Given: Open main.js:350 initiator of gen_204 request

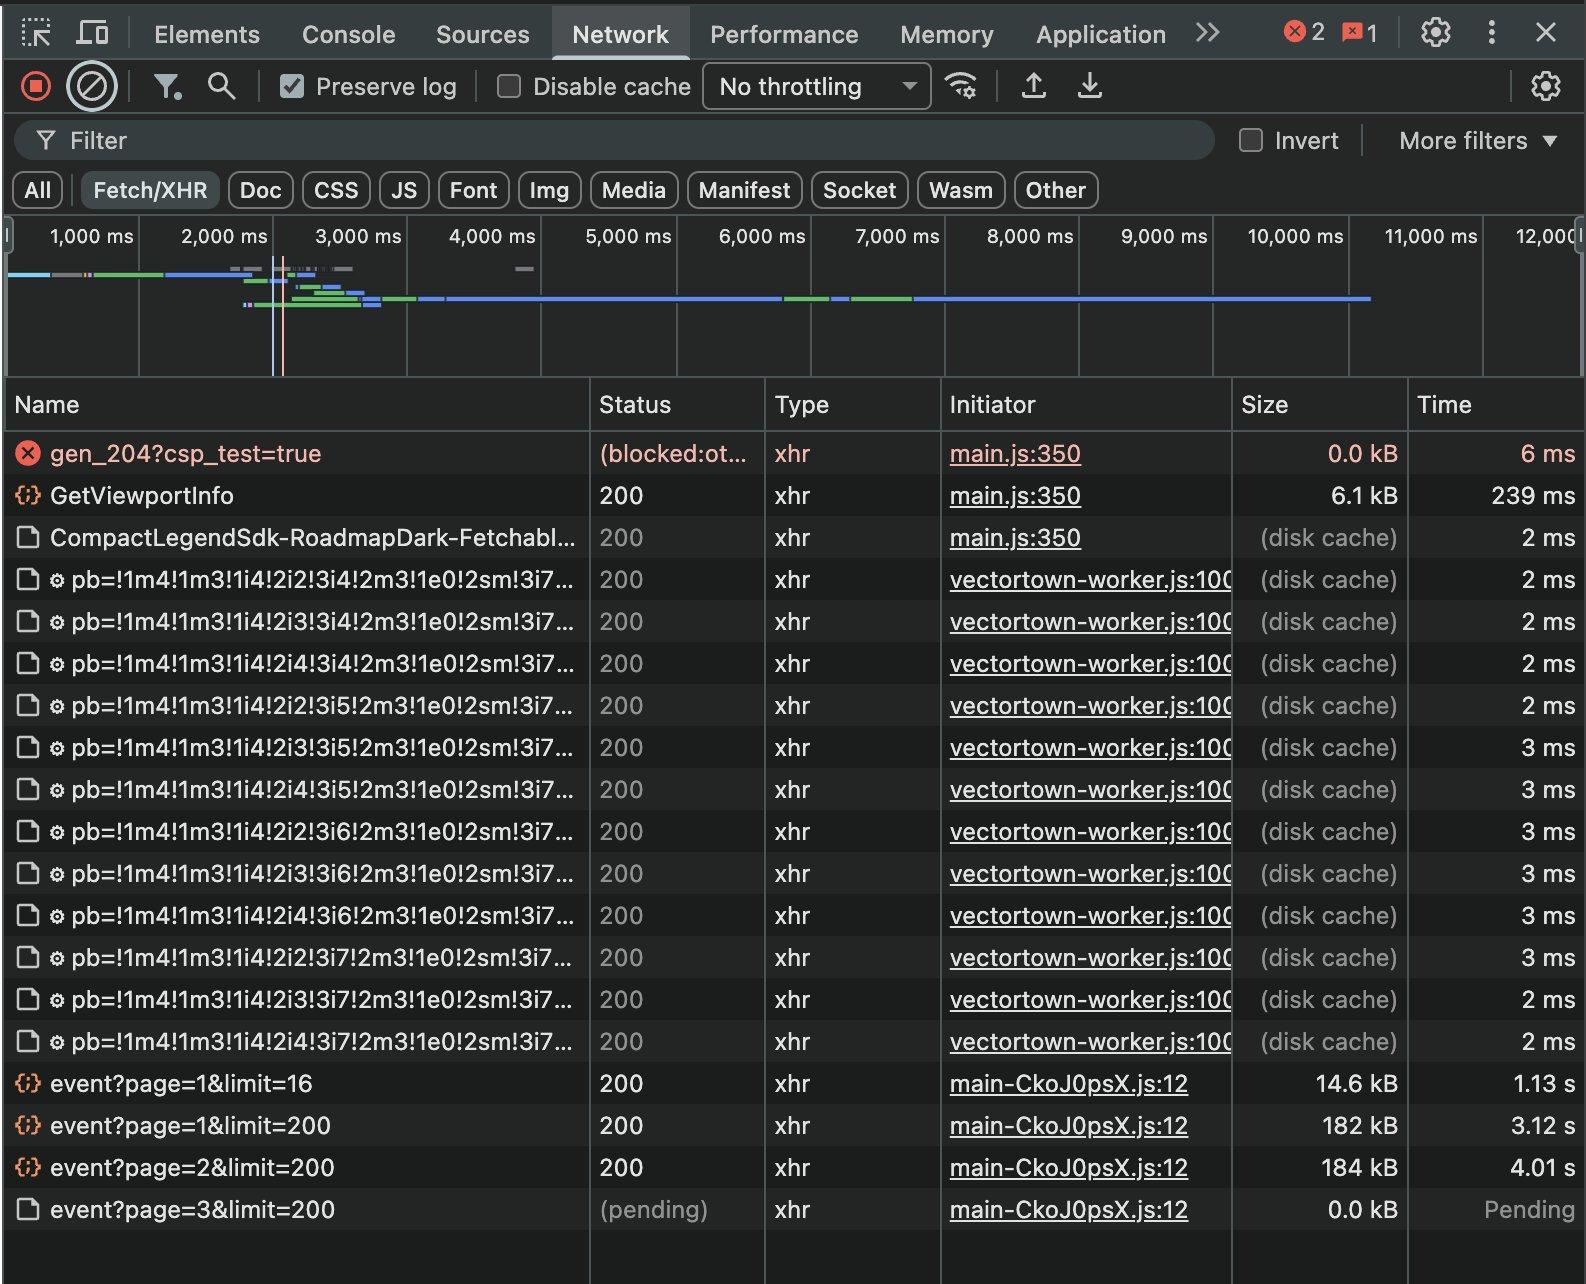Looking at the screenshot, I should (1015, 454).
